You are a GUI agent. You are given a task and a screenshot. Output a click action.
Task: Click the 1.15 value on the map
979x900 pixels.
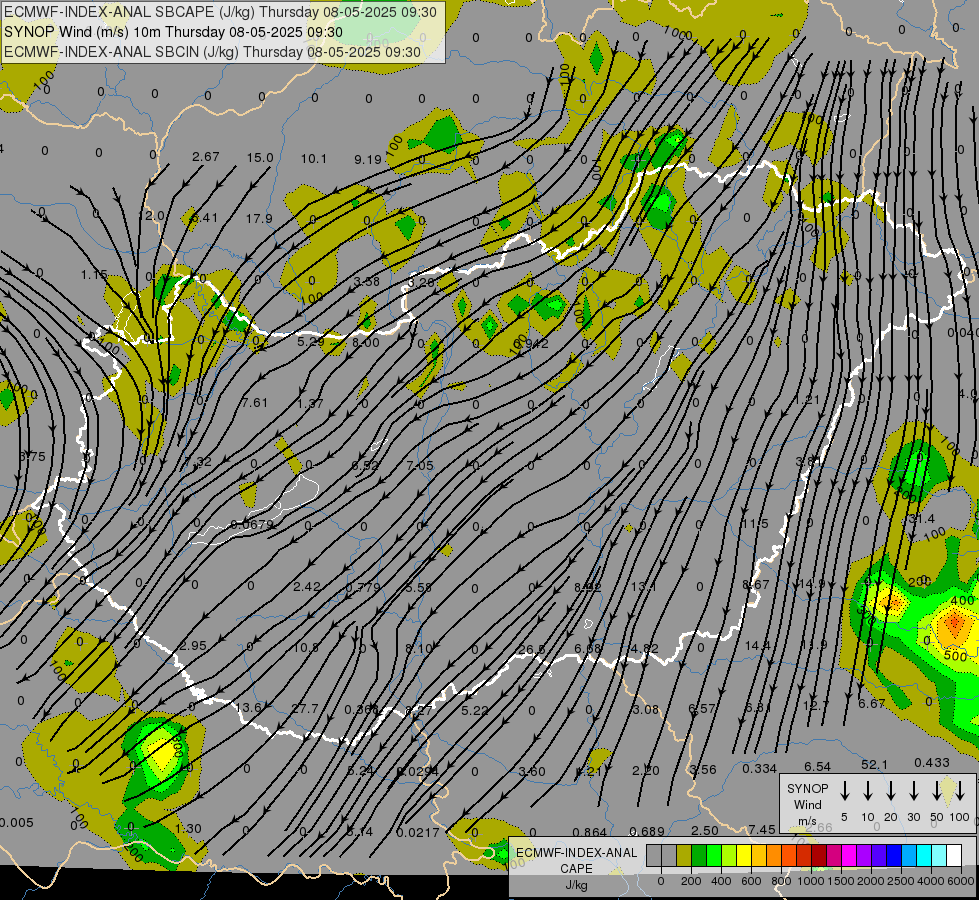click(x=94, y=274)
